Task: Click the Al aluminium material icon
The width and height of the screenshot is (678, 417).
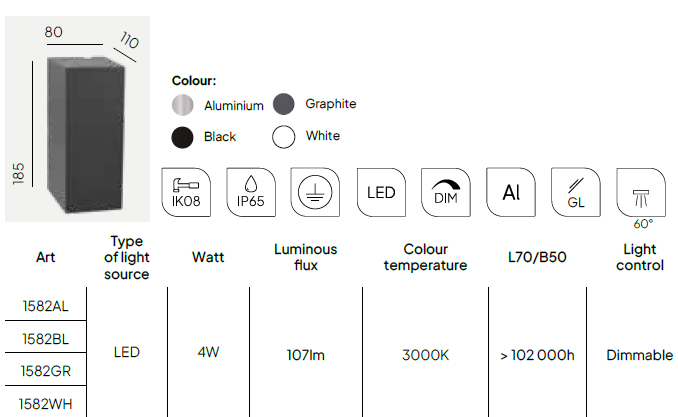Action: [511, 192]
